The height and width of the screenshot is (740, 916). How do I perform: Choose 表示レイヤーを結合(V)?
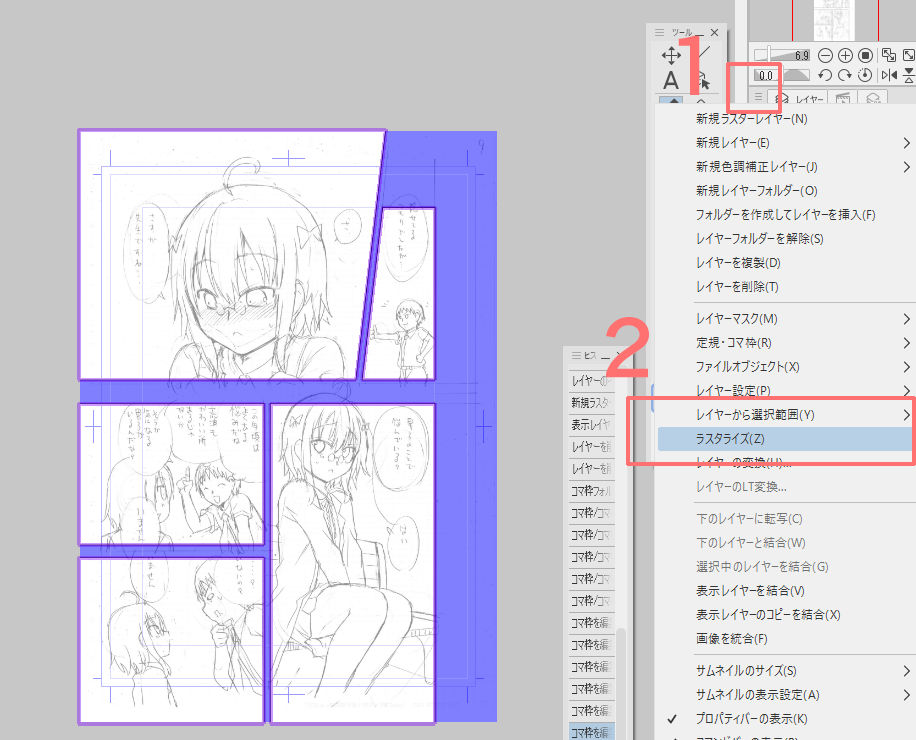coord(750,590)
